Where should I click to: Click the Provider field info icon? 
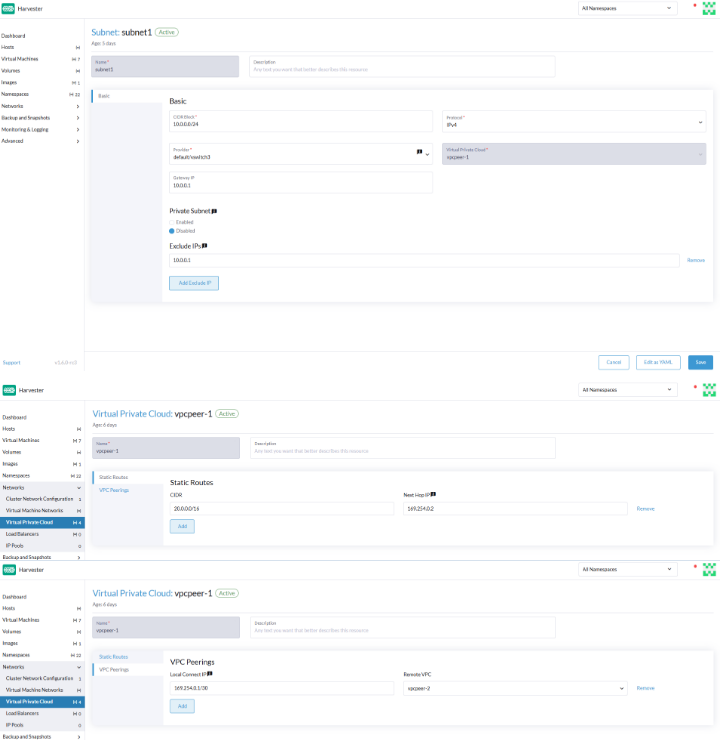(x=419, y=152)
